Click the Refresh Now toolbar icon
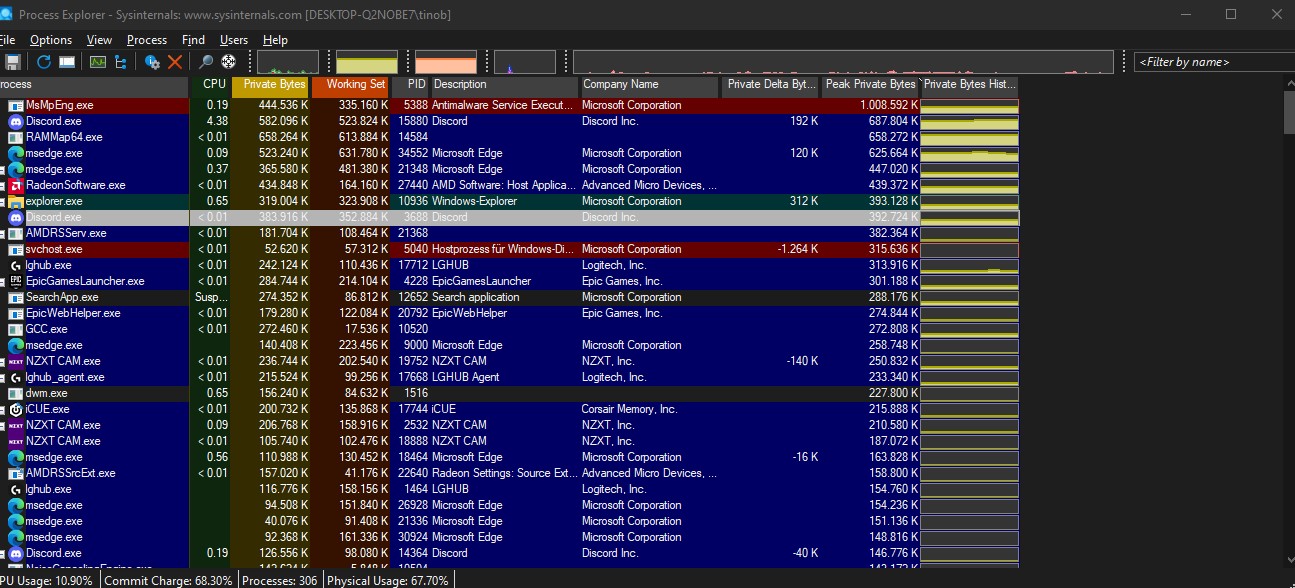 [43, 62]
